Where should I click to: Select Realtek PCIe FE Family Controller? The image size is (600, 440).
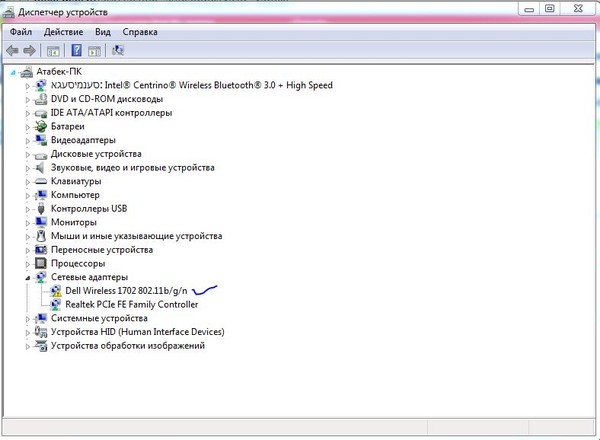click(132, 305)
